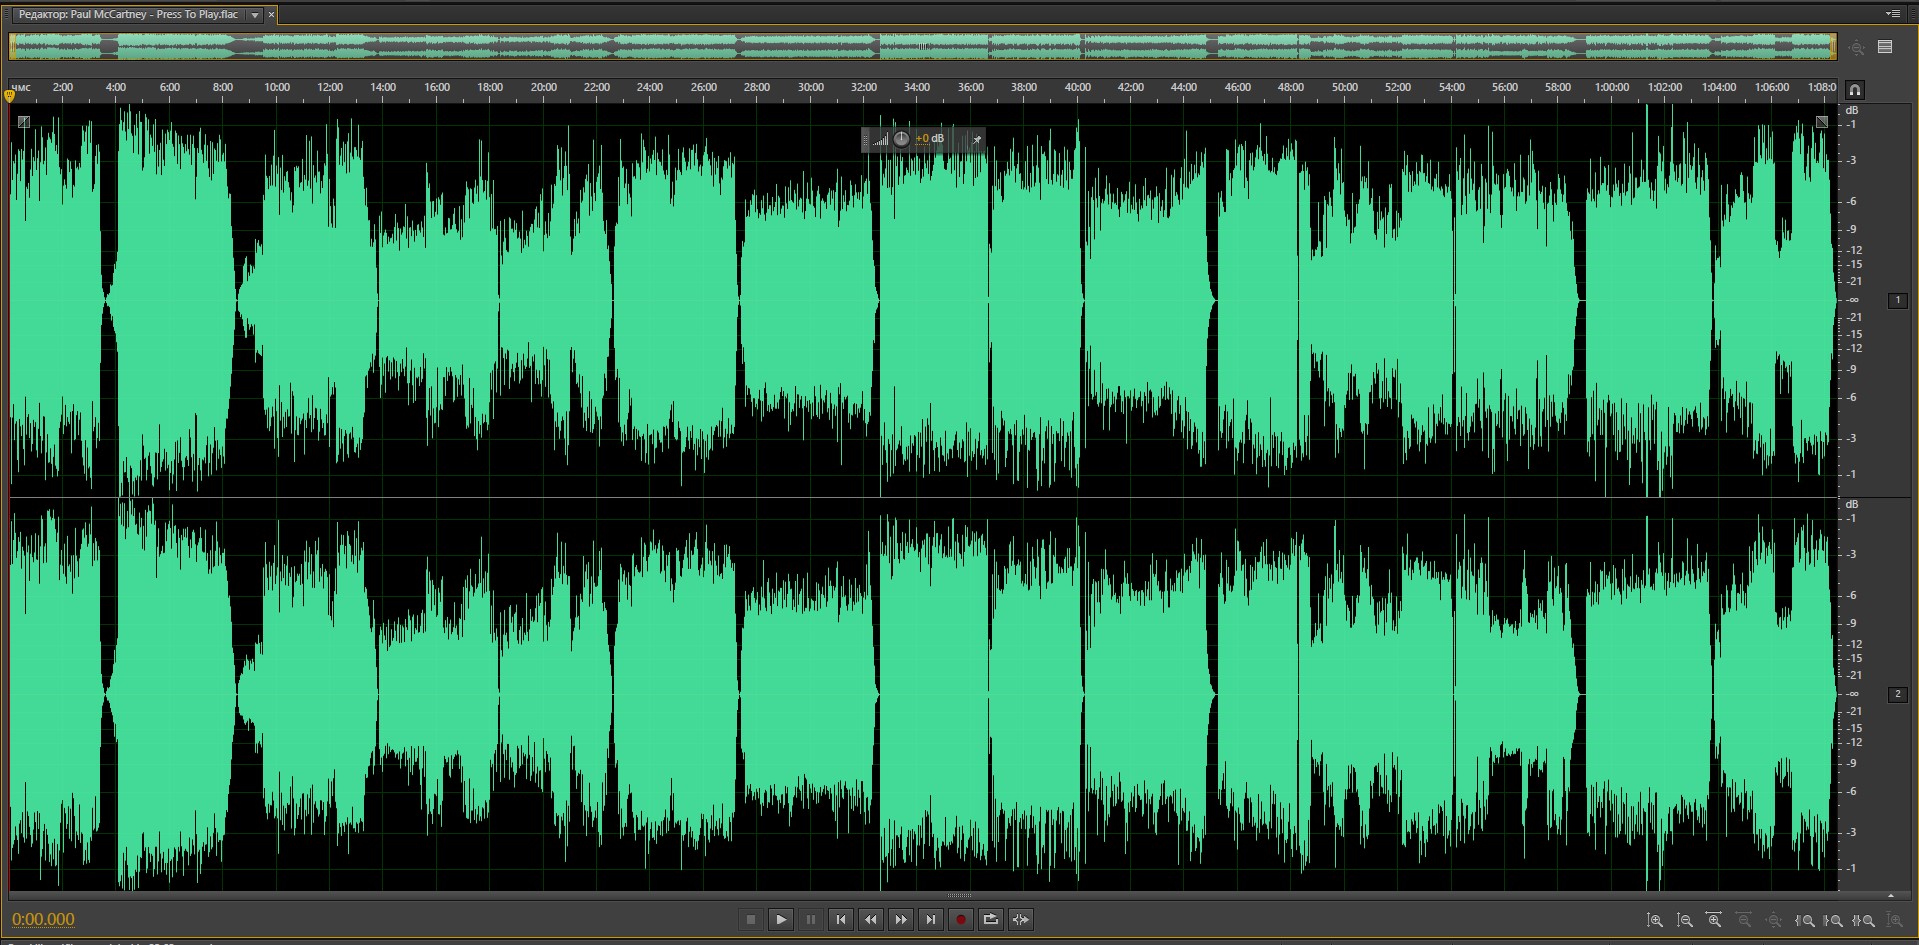Zoom in amplitude of the waveform
This screenshot has height=945, width=1919.
click(1655, 920)
